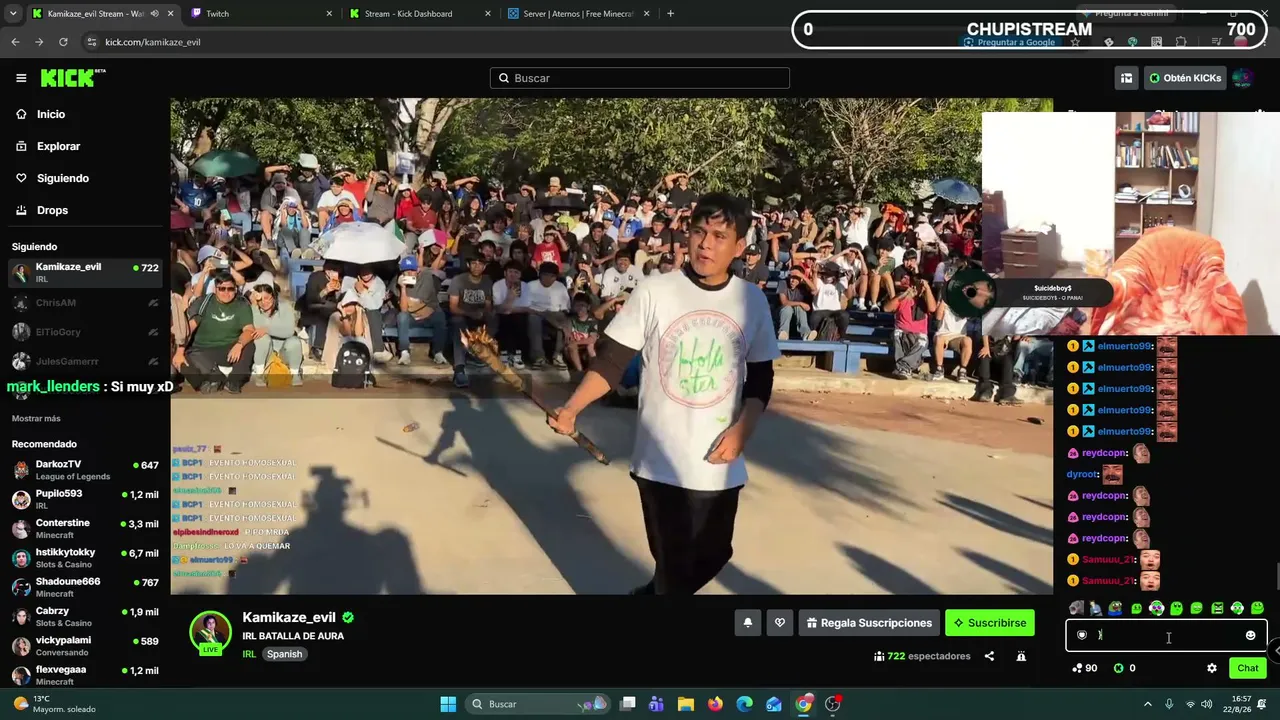1280x720 pixels.
Task: Open the weather widget in taskbar
Action: click(x=55, y=704)
